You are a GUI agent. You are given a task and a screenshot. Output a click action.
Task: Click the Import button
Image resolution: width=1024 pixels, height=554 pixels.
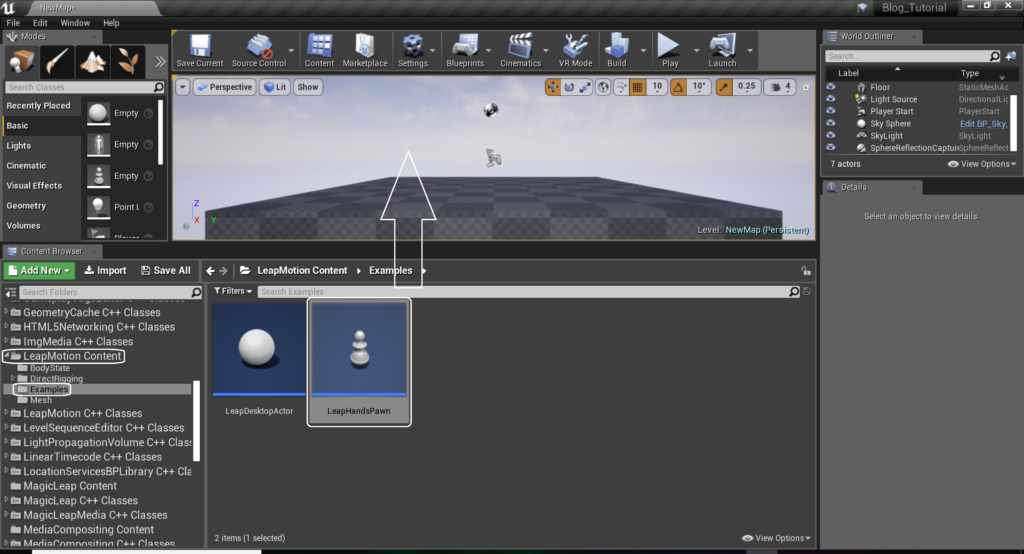(105, 270)
